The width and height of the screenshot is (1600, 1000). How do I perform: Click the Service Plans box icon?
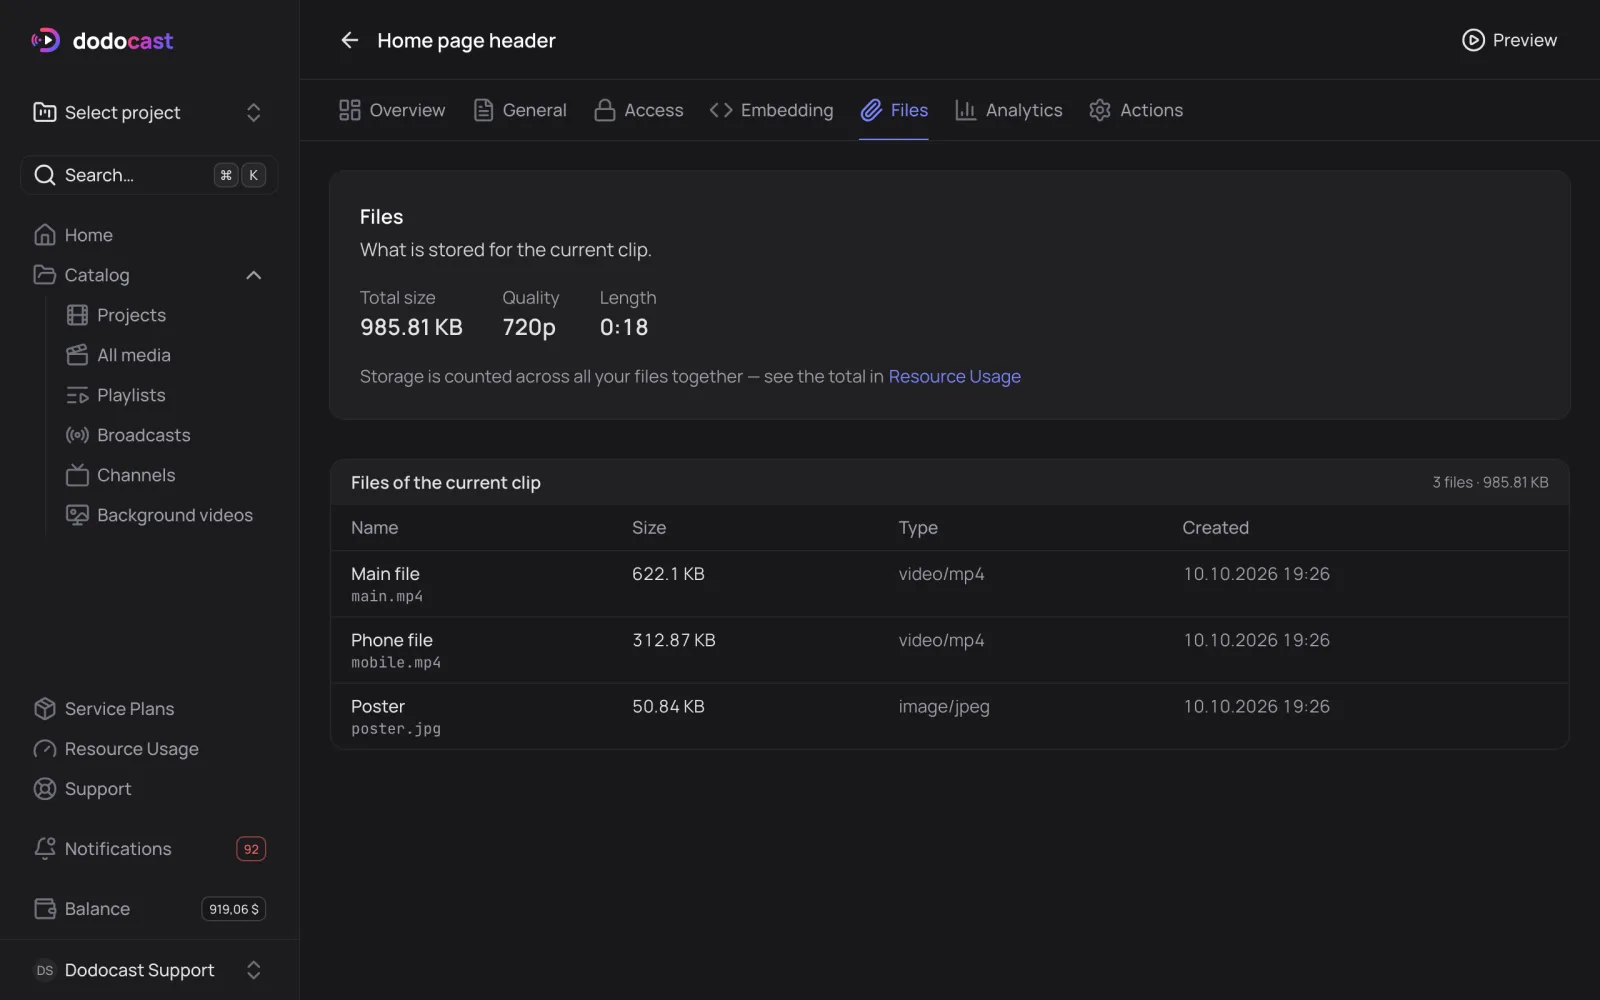(x=45, y=709)
